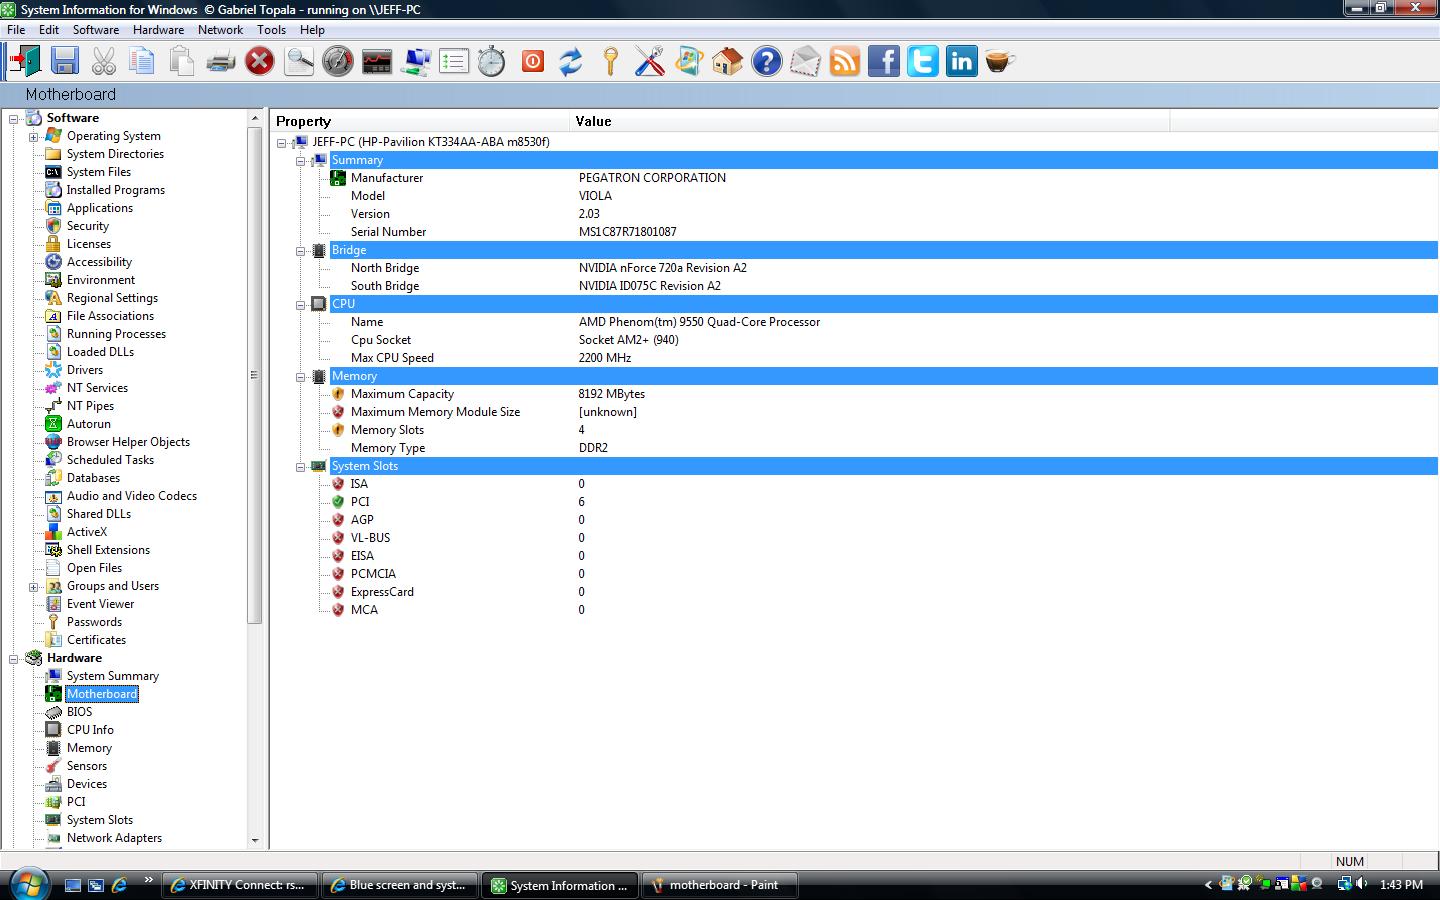The width and height of the screenshot is (1440, 900).
Task: Select Running Processes in the tree
Action: coord(116,334)
